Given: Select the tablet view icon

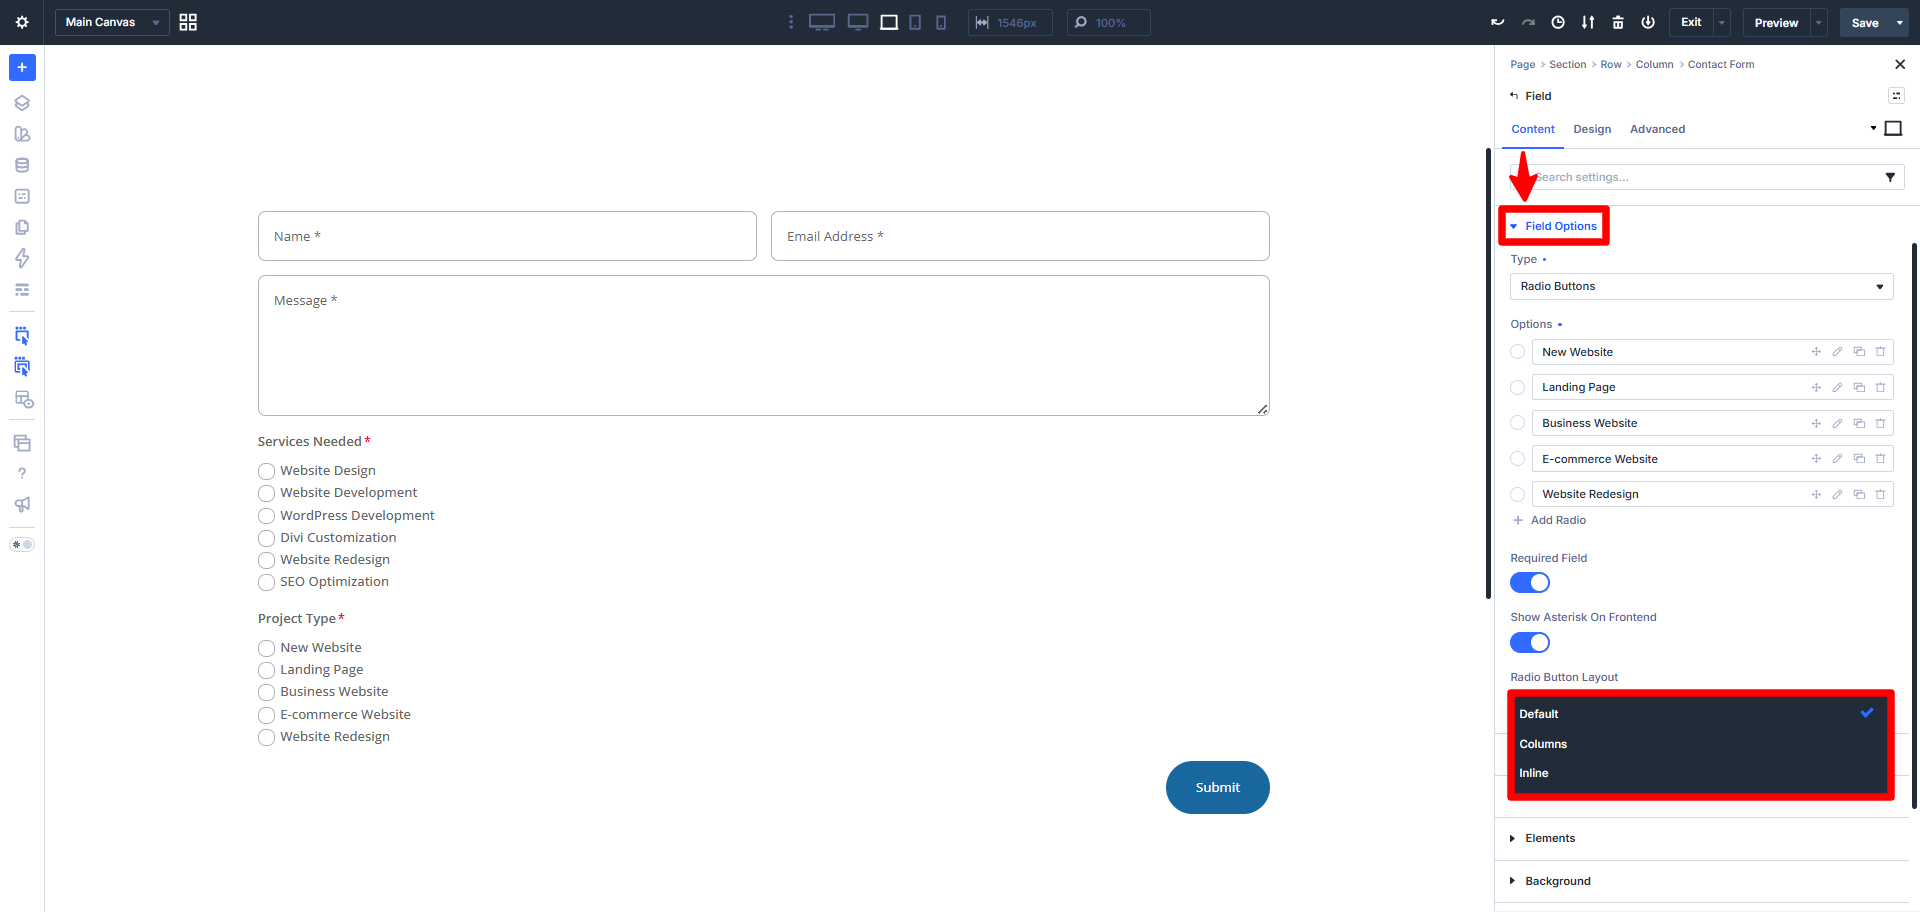Looking at the screenshot, I should point(915,22).
